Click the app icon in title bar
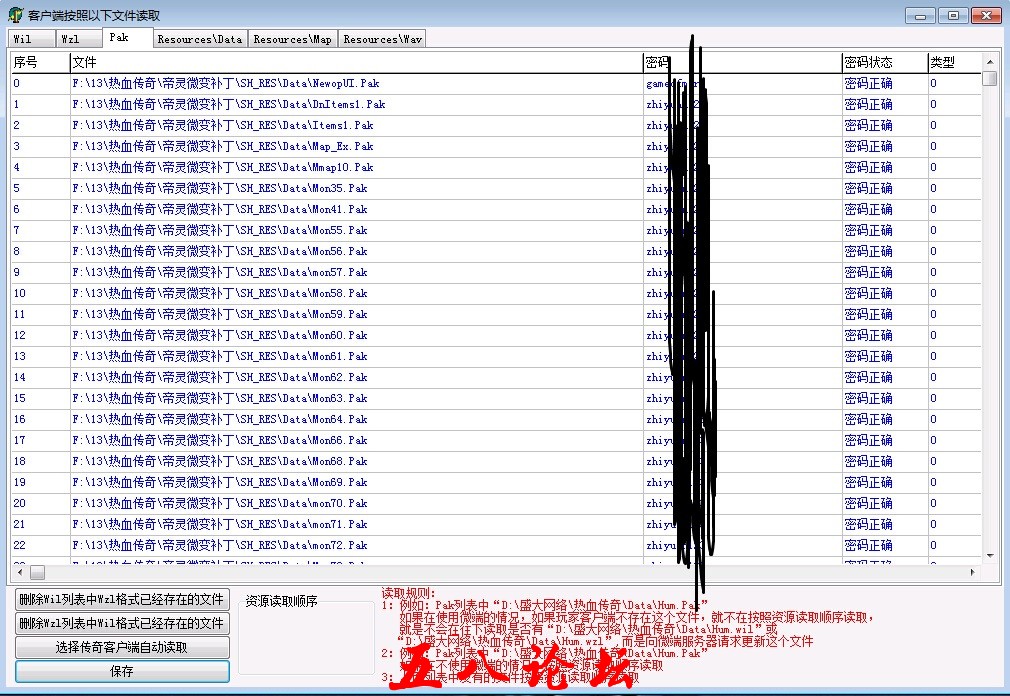 (15, 15)
